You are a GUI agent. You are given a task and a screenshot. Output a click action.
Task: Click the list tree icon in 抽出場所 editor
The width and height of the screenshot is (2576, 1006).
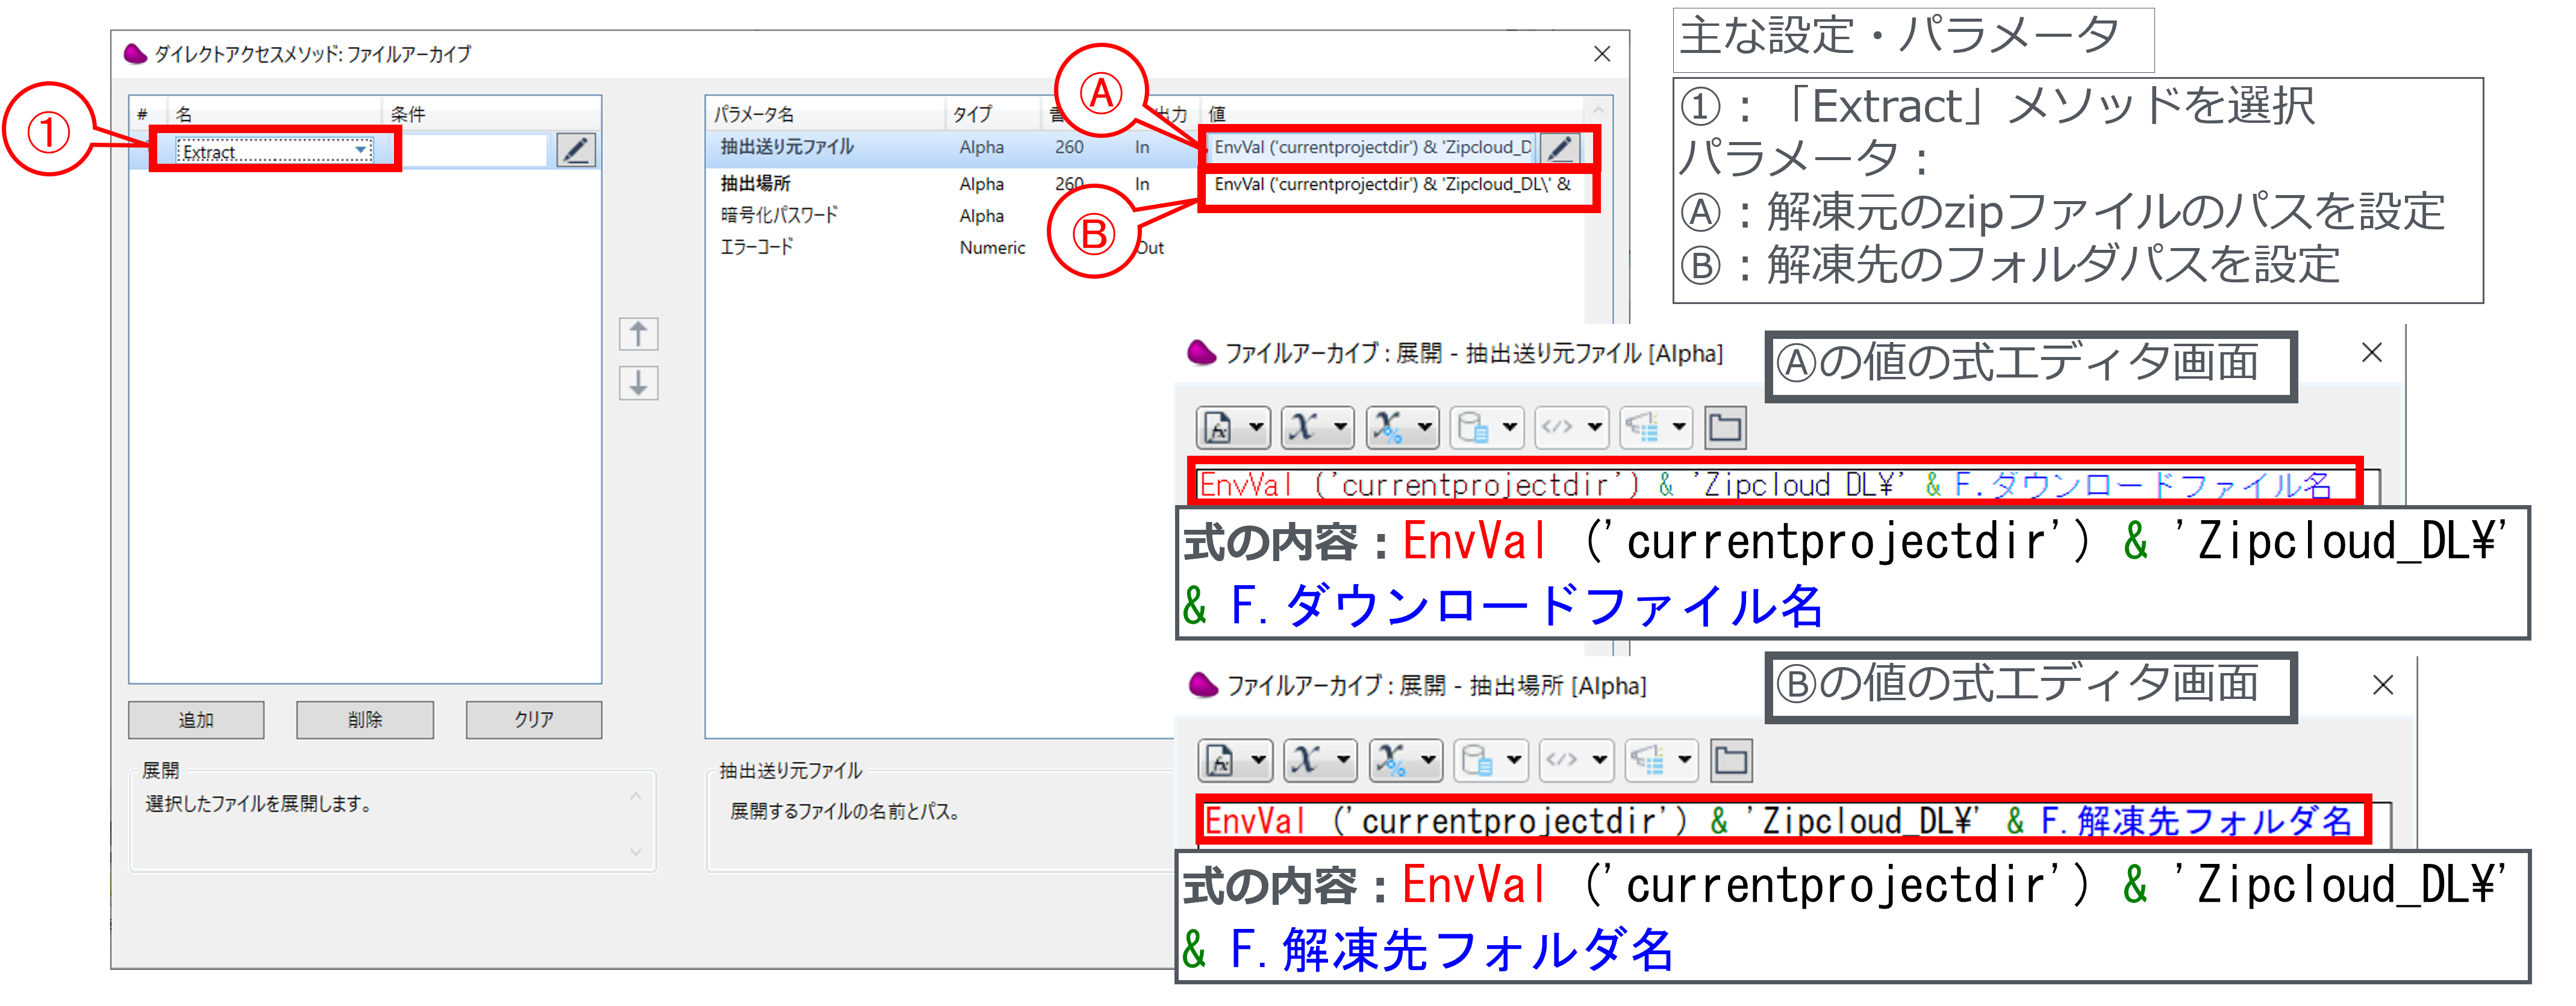point(1661,761)
